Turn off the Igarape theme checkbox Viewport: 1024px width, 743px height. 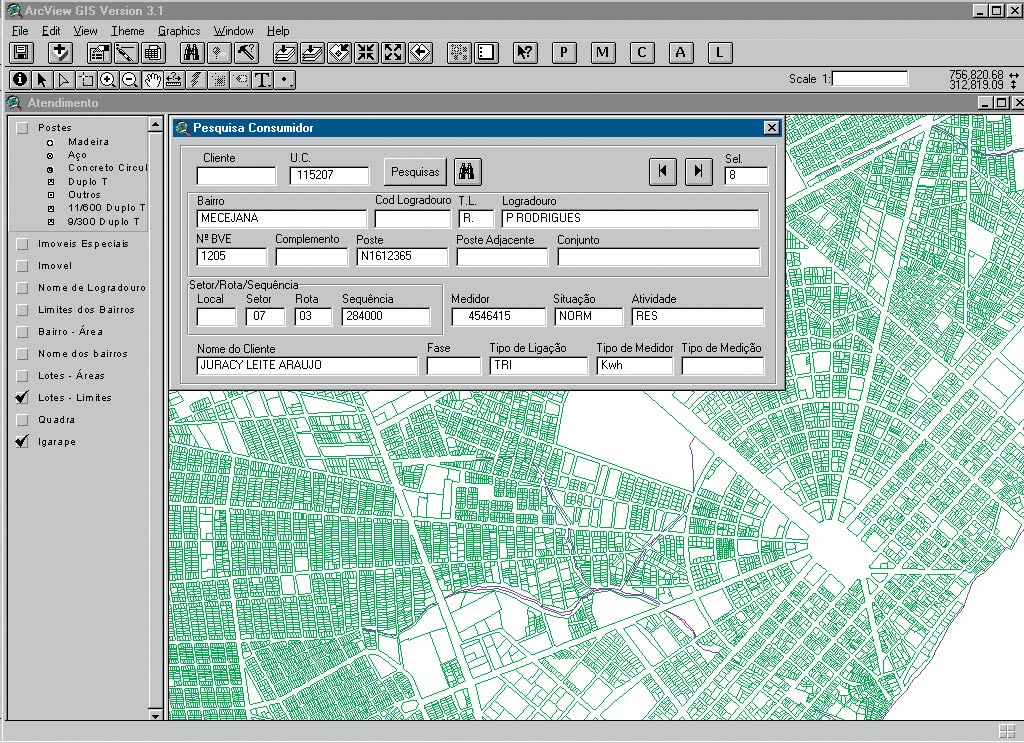pos(22,442)
